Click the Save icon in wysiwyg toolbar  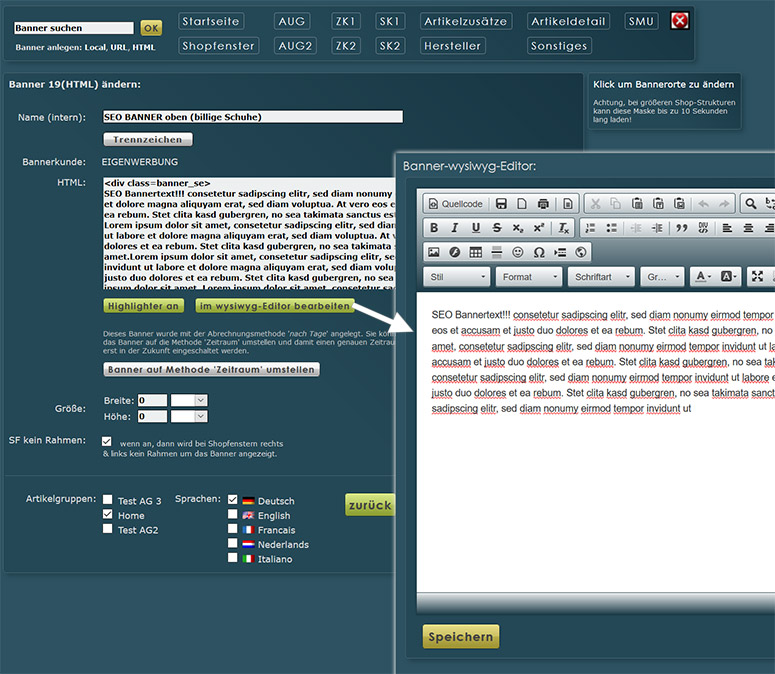(x=501, y=204)
